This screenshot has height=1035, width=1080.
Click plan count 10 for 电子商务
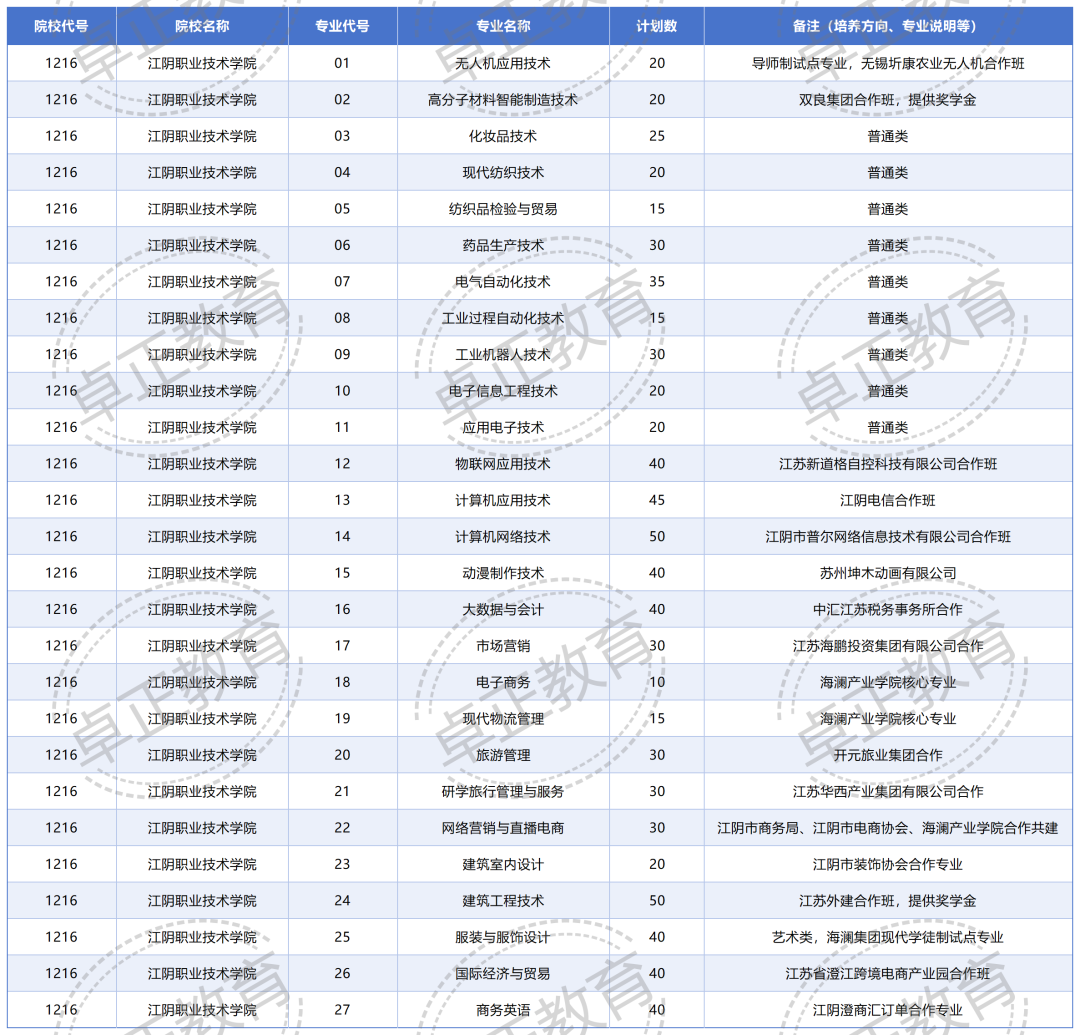click(657, 682)
